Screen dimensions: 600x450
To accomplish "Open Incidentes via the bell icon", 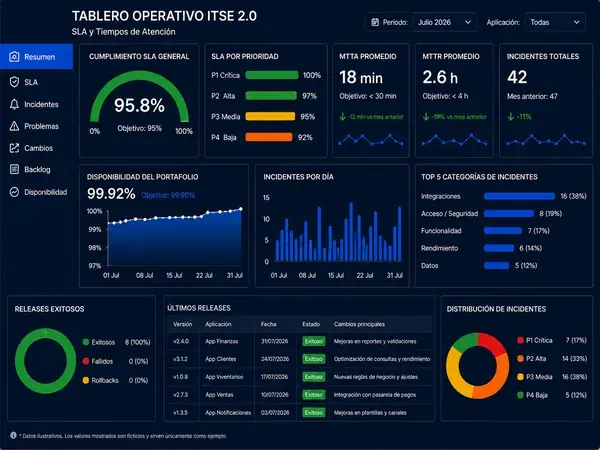I will click(x=14, y=104).
